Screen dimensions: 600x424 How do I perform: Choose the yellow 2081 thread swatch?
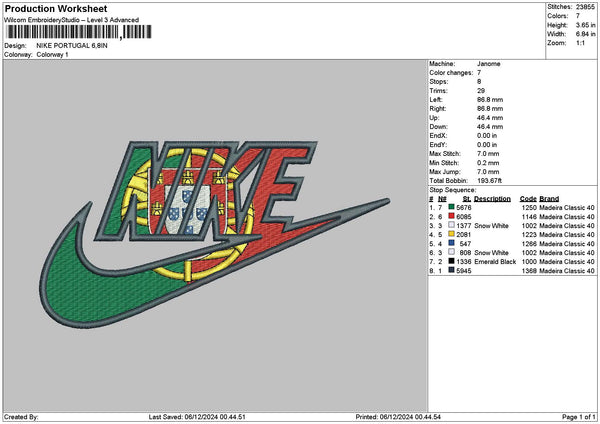pyautogui.click(x=452, y=235)
